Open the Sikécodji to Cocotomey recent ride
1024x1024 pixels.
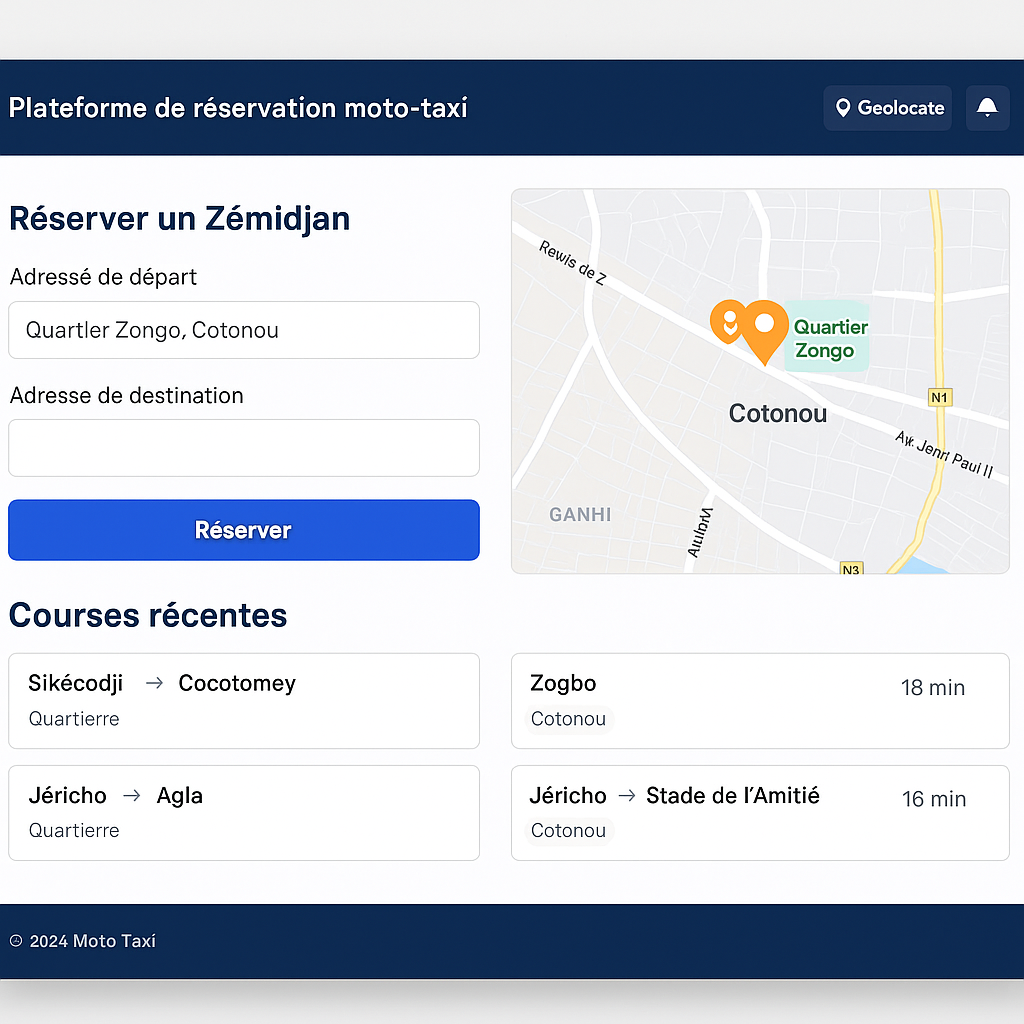(243, 701)
